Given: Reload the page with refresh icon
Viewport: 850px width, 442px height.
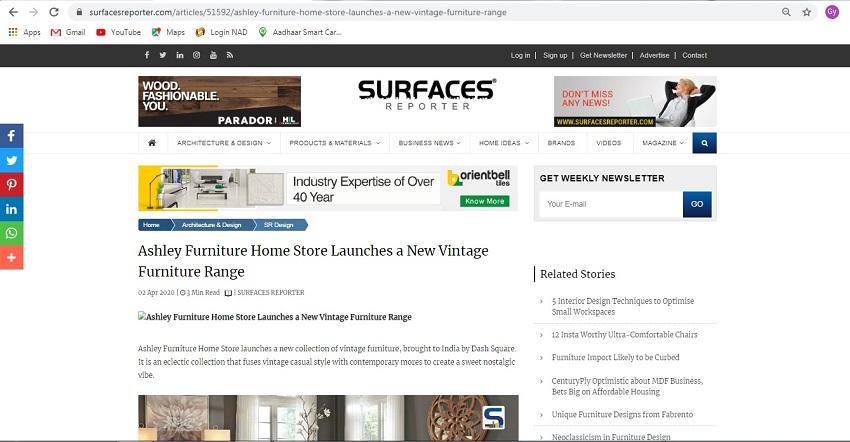Looking at the screenshot, I should [x=54, y=12].
